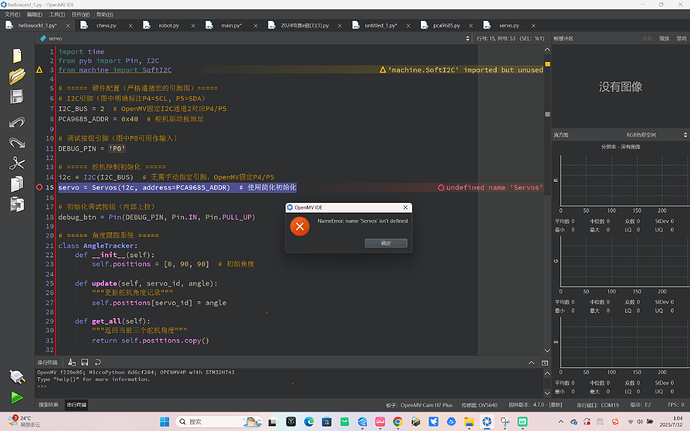
Task: Click the SoftI2C imported but unused warning
Action: coord(461,70)
